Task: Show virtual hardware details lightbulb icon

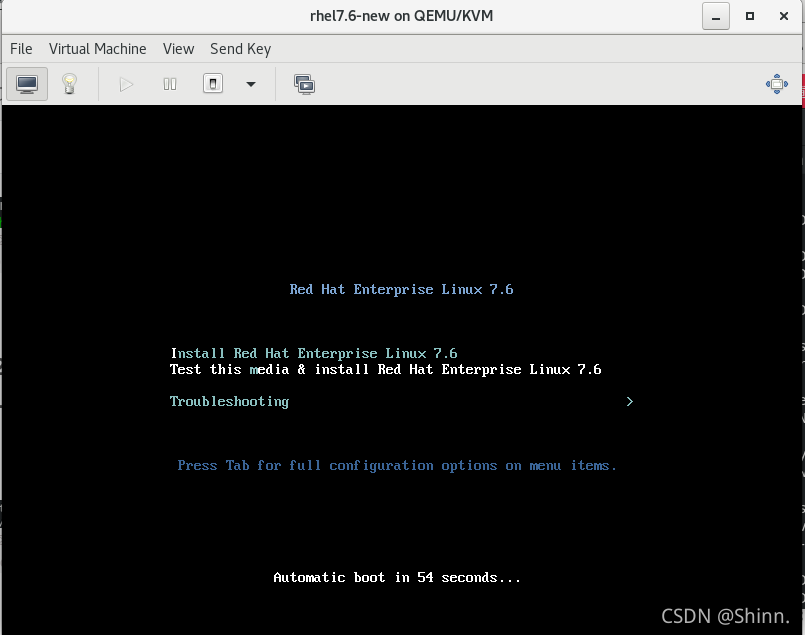Action: (69, 84)
